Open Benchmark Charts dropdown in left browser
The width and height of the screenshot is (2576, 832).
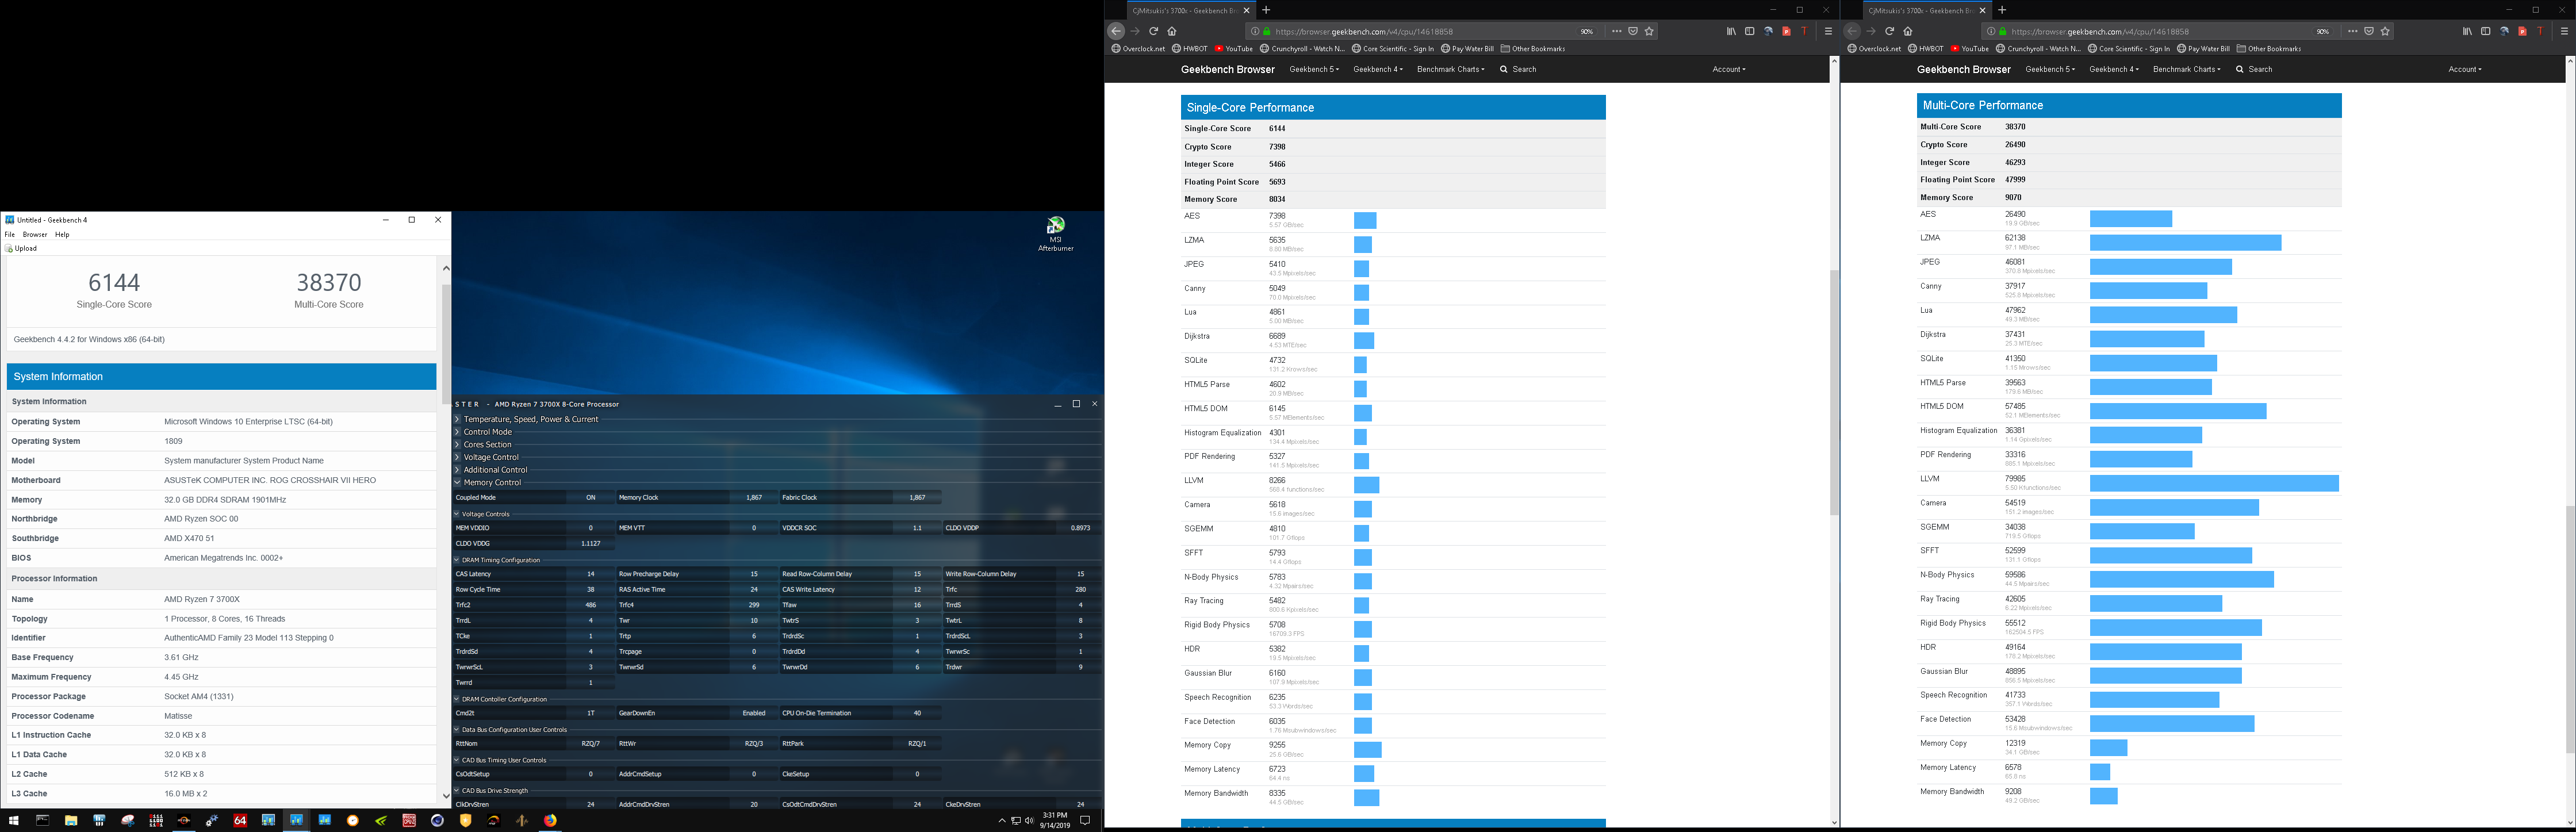point(1451,69)
